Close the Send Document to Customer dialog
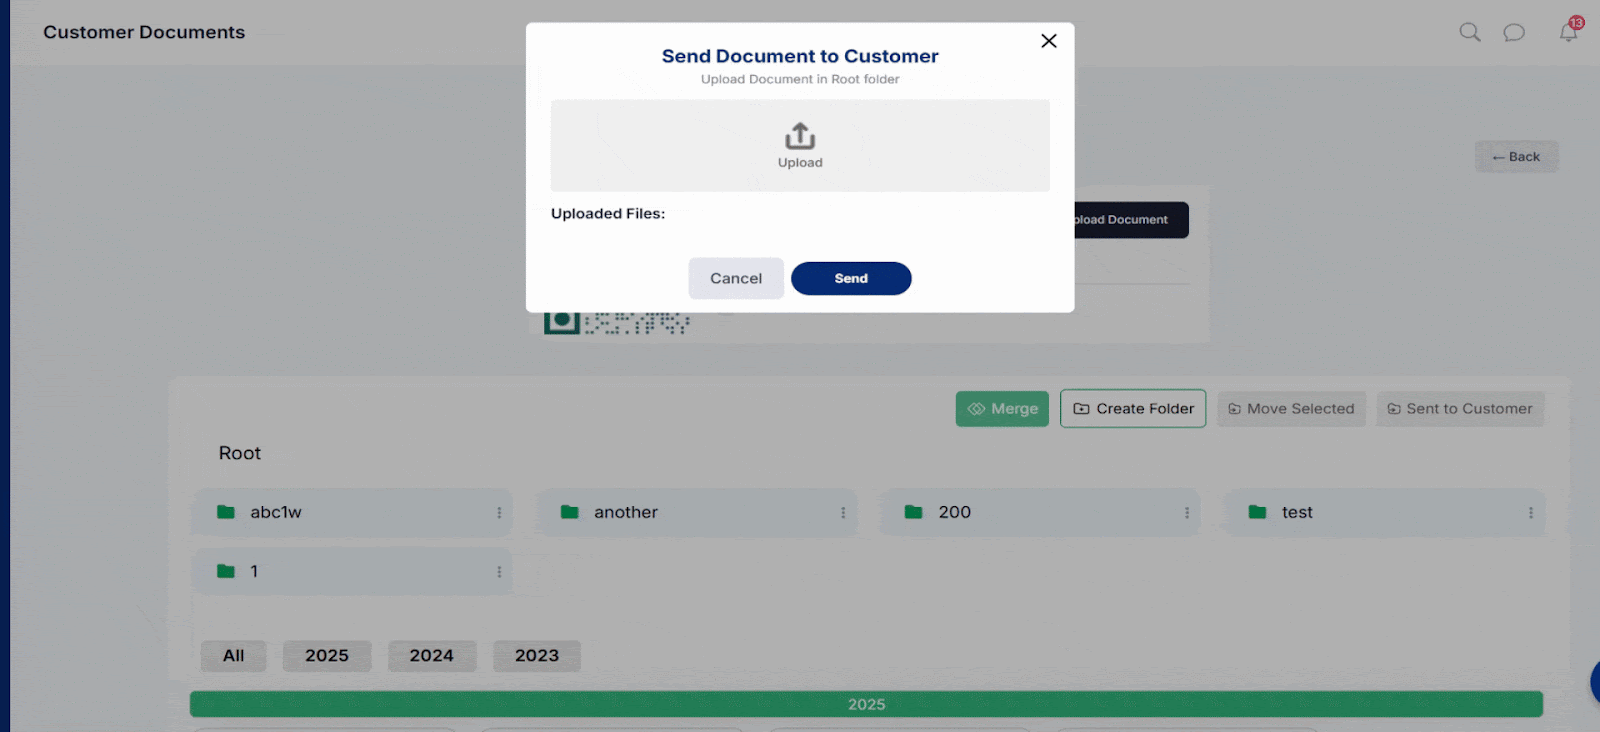This screenshot has width=1600, height=732. click(1048, 41)
